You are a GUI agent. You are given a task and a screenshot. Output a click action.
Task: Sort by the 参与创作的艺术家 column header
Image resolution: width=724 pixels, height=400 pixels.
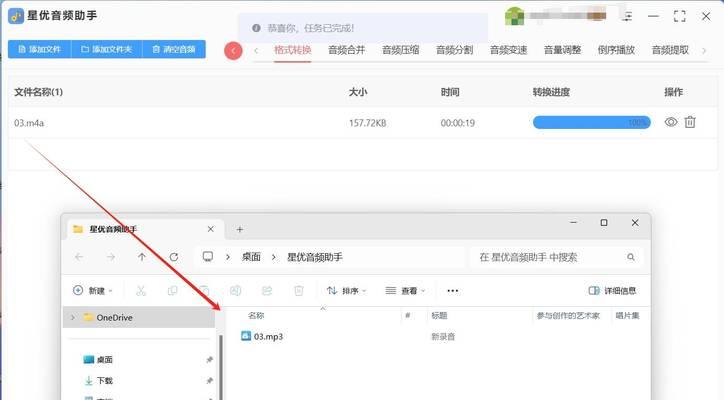pyautogui.click(x=568, y=315)
